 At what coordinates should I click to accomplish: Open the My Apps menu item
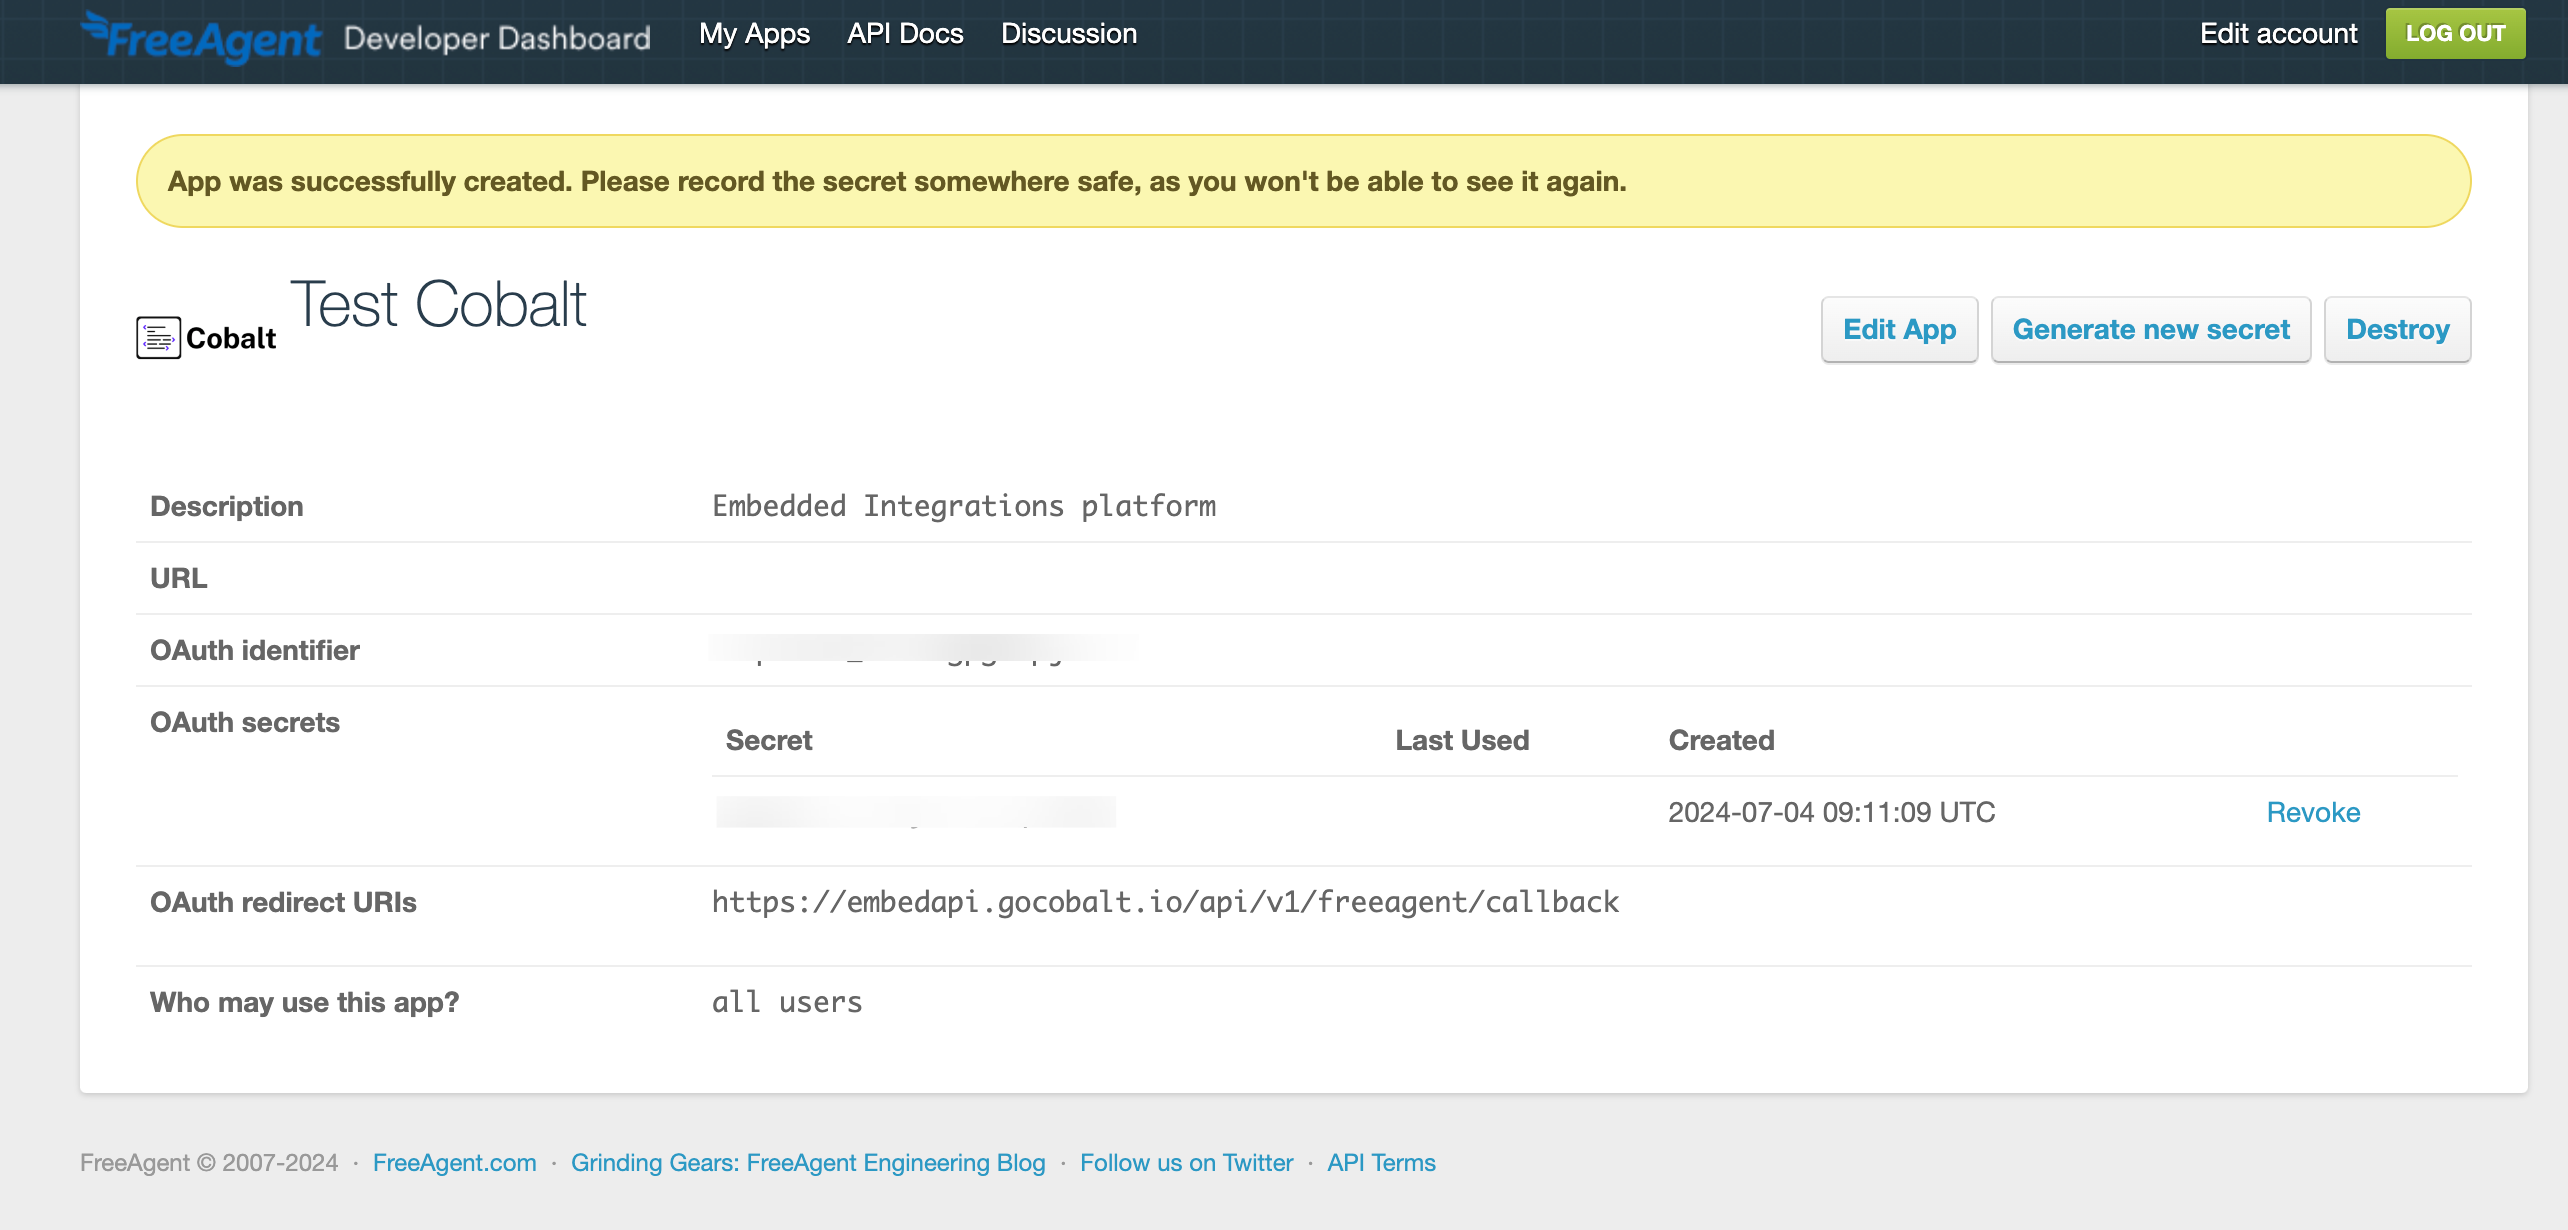pos(754,34)
